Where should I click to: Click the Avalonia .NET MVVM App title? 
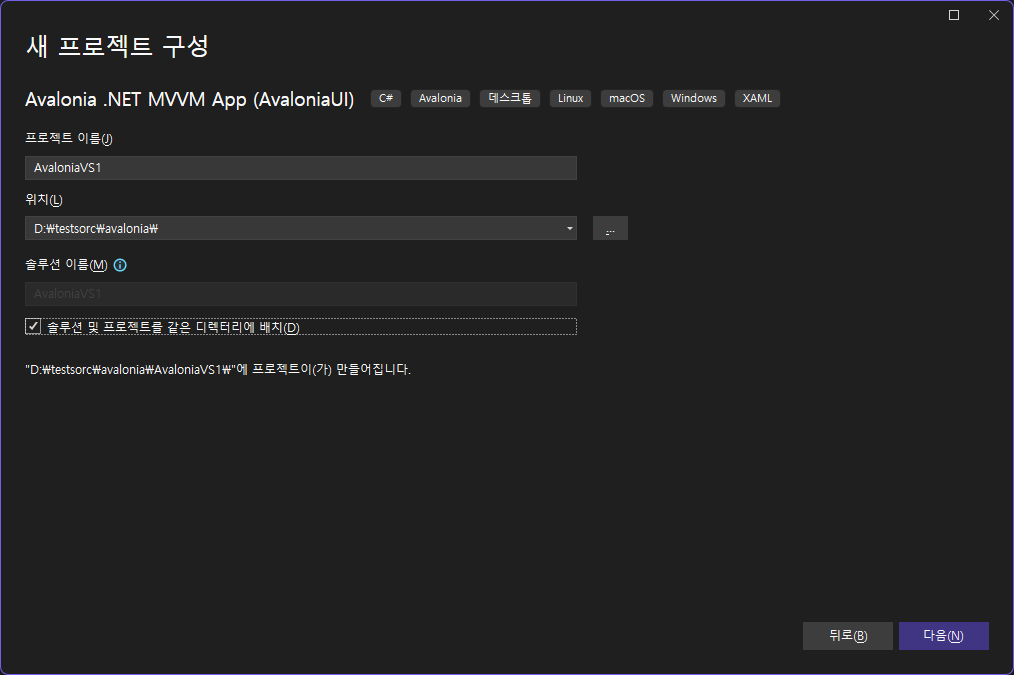[189, 100]
